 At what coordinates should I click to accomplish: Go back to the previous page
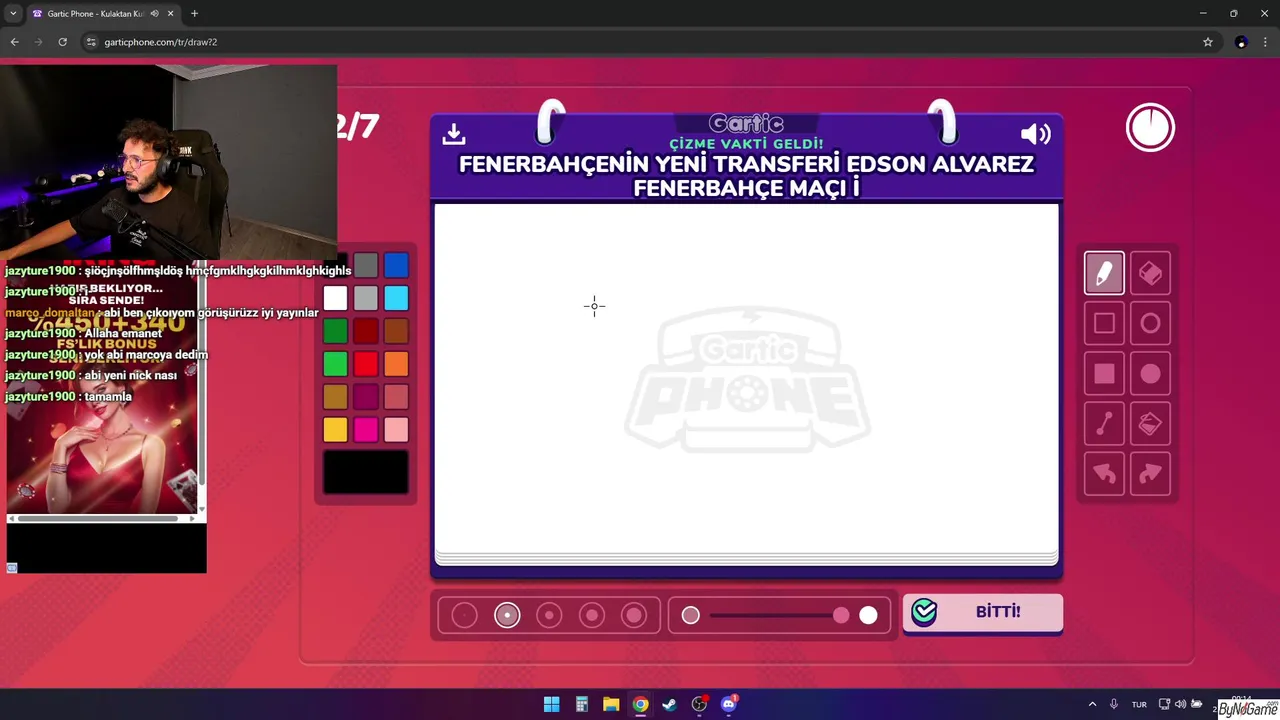coord(14,42)
